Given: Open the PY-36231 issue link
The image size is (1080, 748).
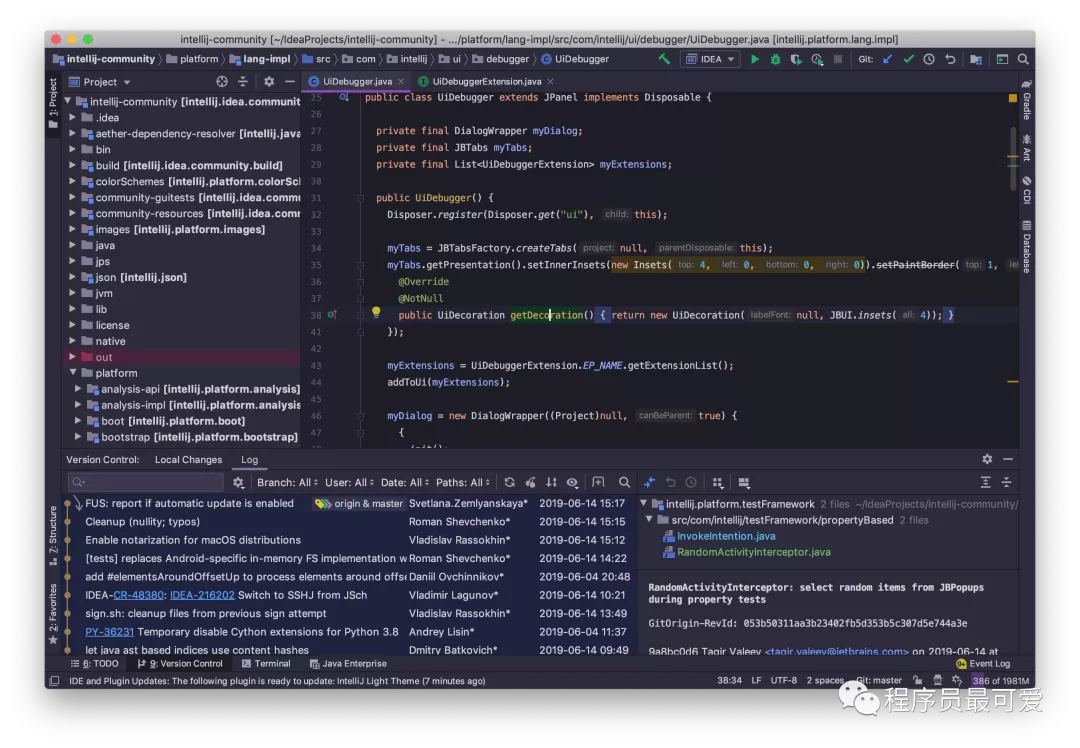Looking at the screenshot, I should [x=110, y=632].
